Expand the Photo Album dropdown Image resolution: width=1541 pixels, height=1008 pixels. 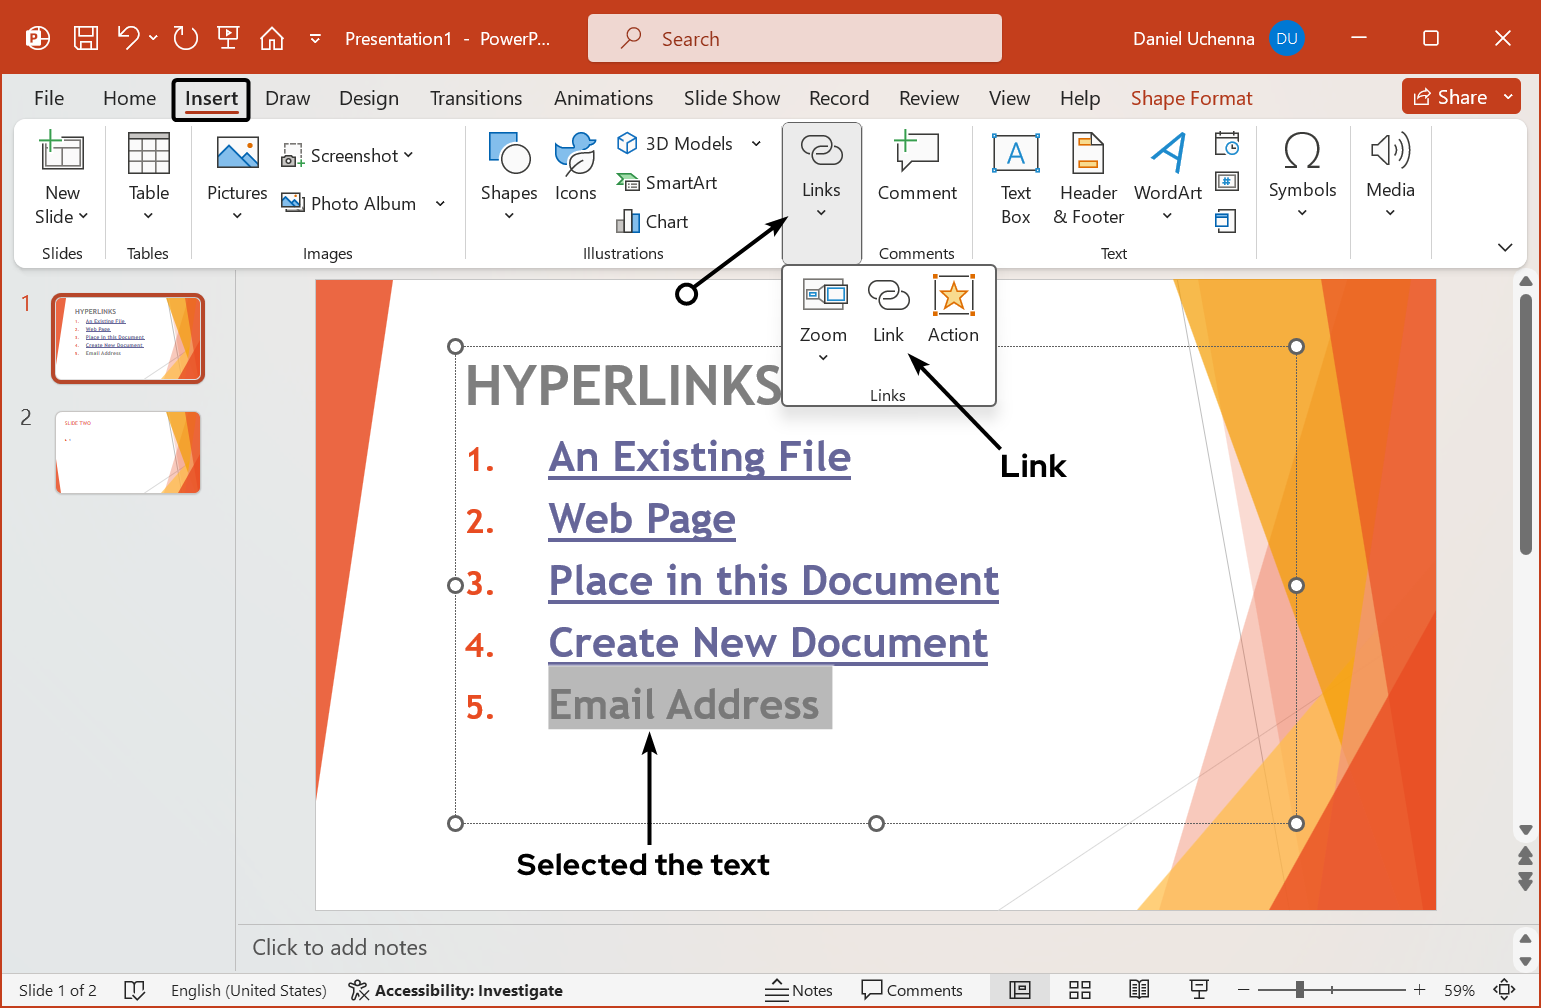pos(440,203)
